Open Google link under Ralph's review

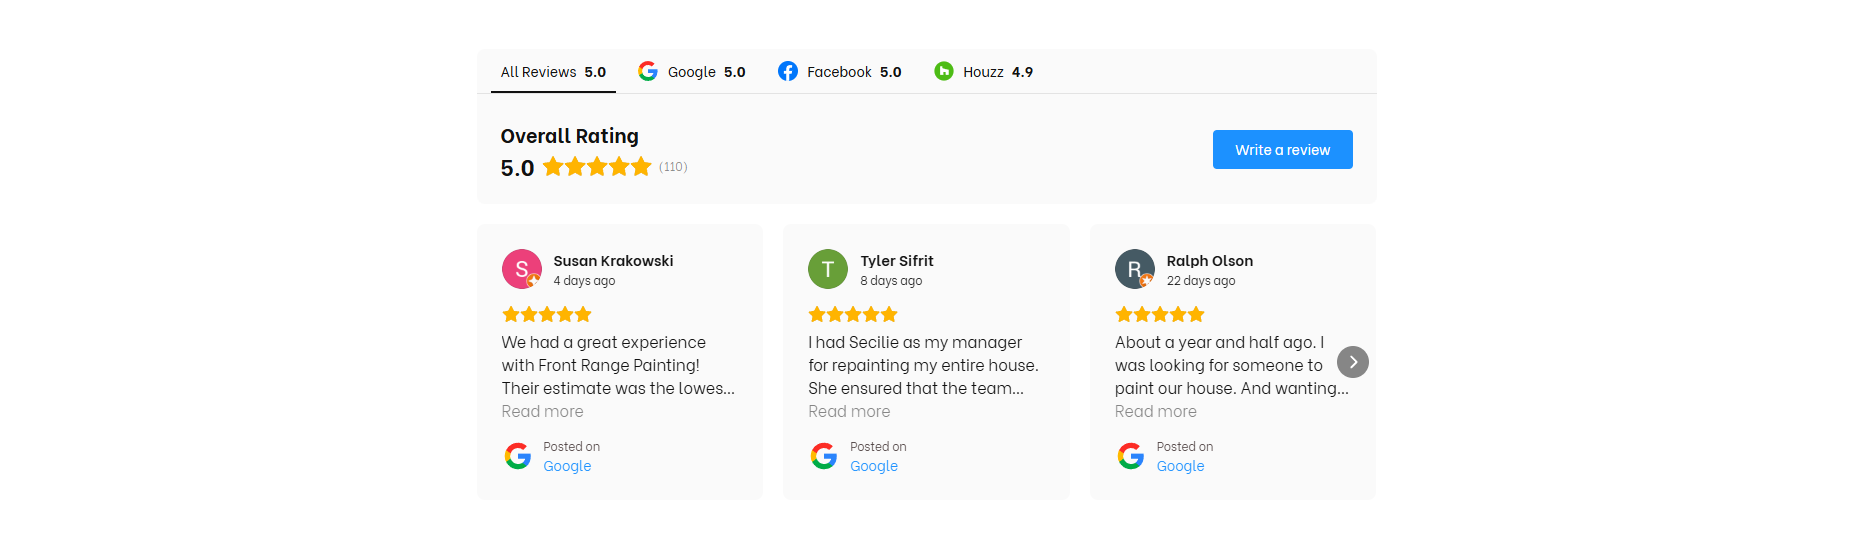(x=1180, y=466)
